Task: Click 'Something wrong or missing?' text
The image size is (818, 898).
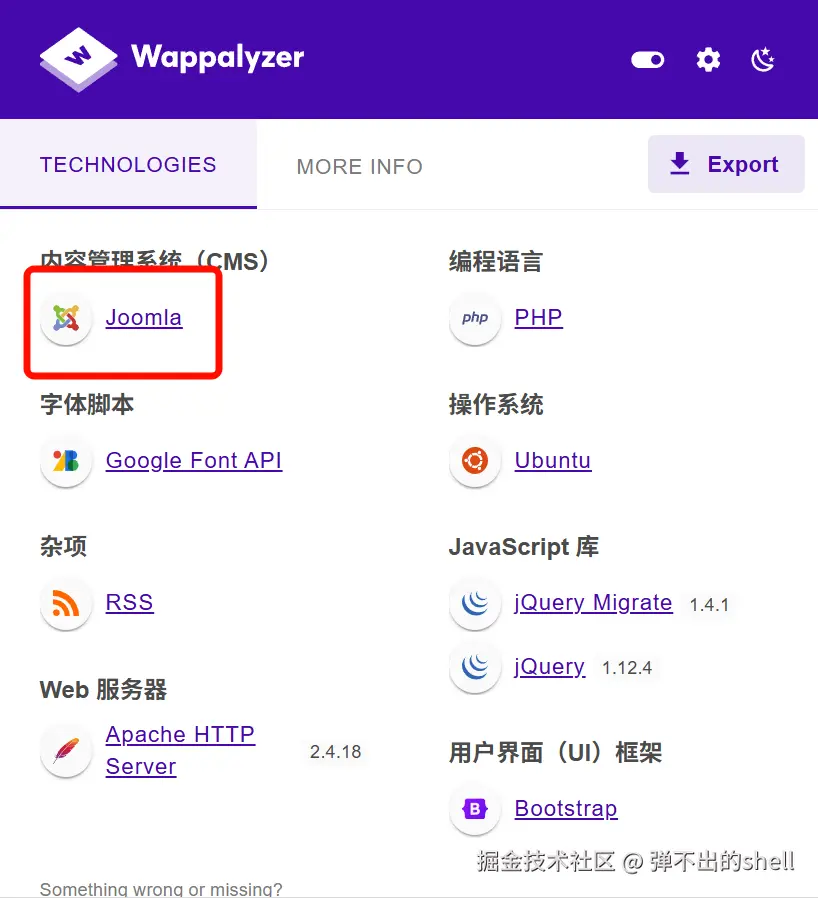Action: (x=161, y=889)
